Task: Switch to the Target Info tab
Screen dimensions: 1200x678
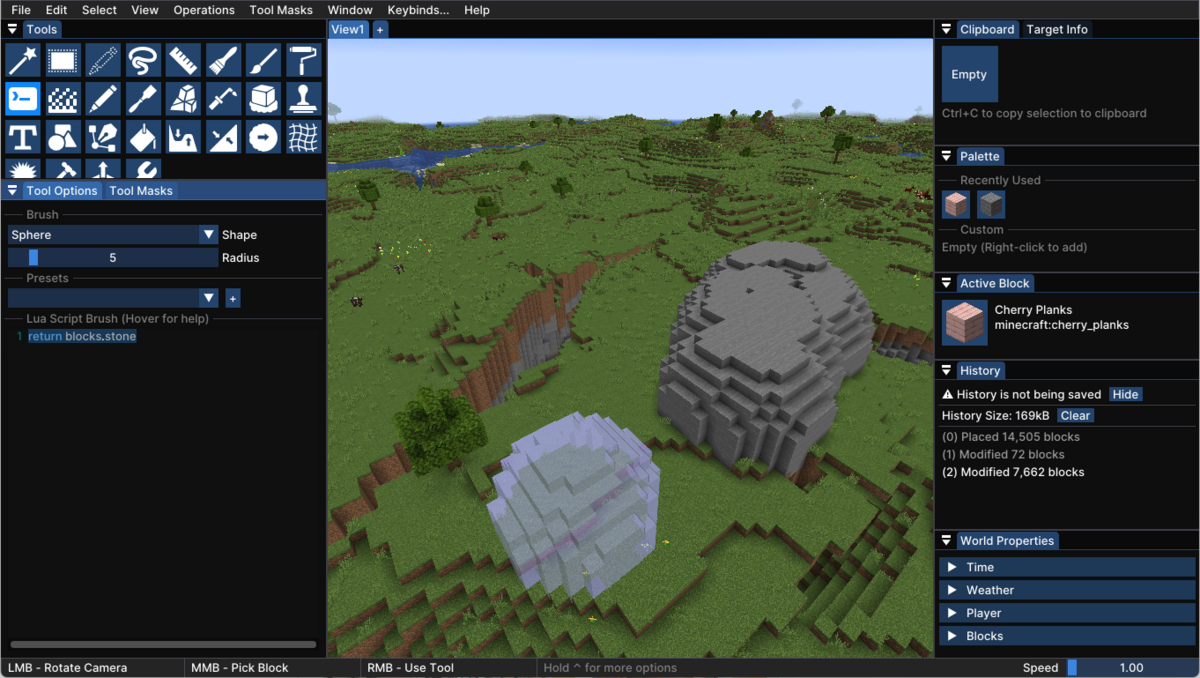Action: tap(1057, 29)
